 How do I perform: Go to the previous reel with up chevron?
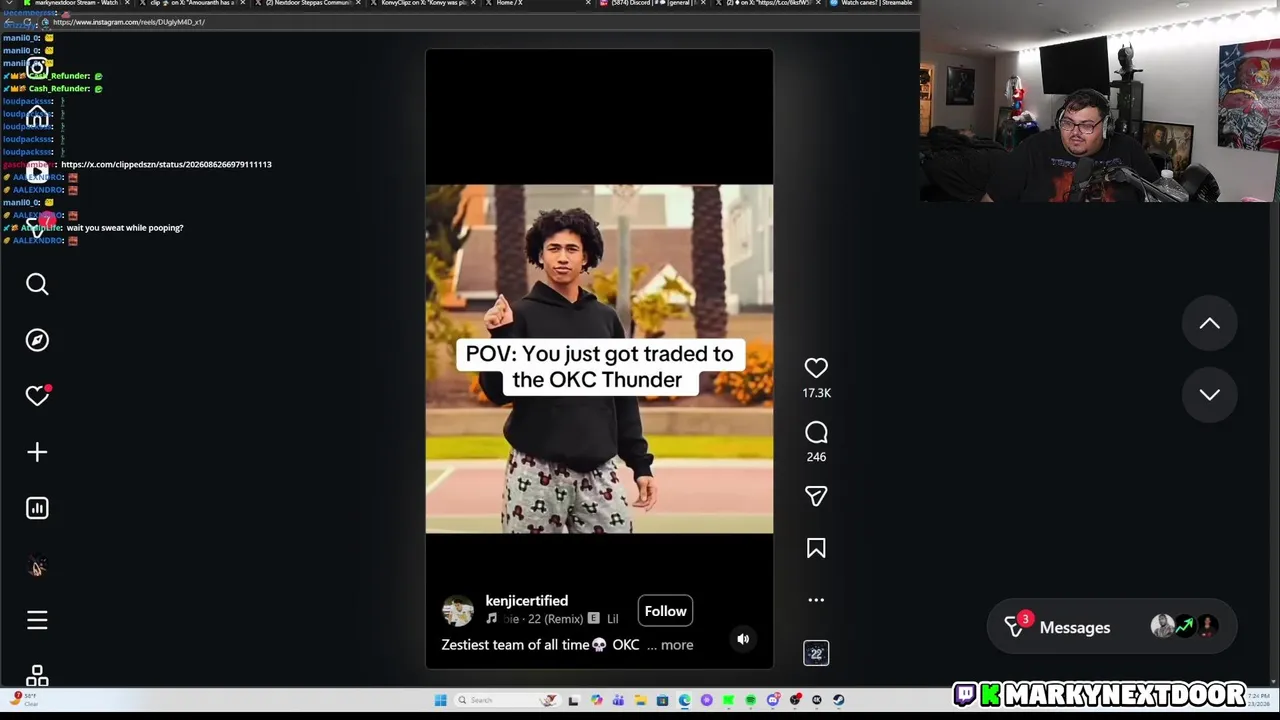(x=1209, y=323)
